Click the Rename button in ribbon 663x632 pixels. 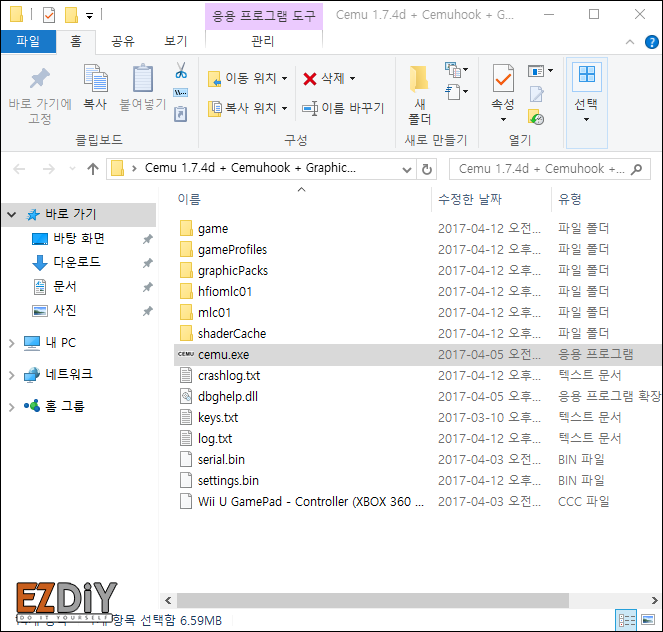(343, 108)
